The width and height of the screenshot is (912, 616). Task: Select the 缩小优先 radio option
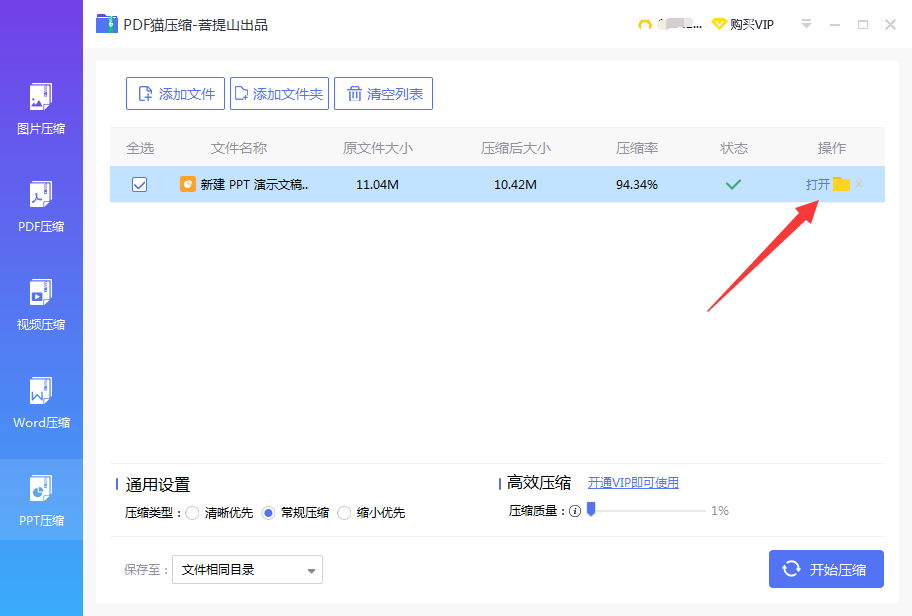click(344, 512)
